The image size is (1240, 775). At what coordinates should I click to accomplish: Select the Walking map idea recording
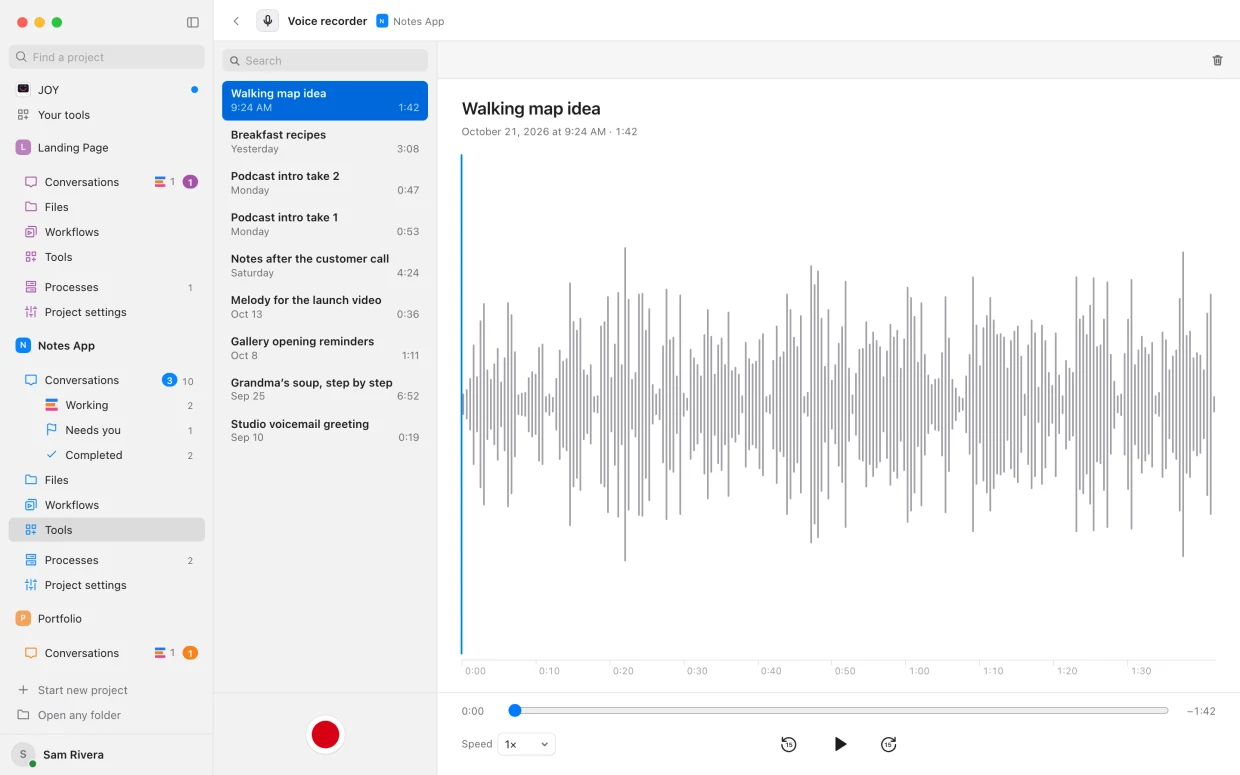pos(325,100)
